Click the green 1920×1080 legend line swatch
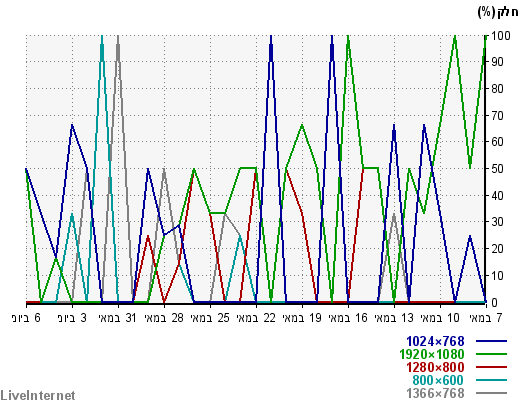This screenshot has height=405, width=520. pos(491,354)
